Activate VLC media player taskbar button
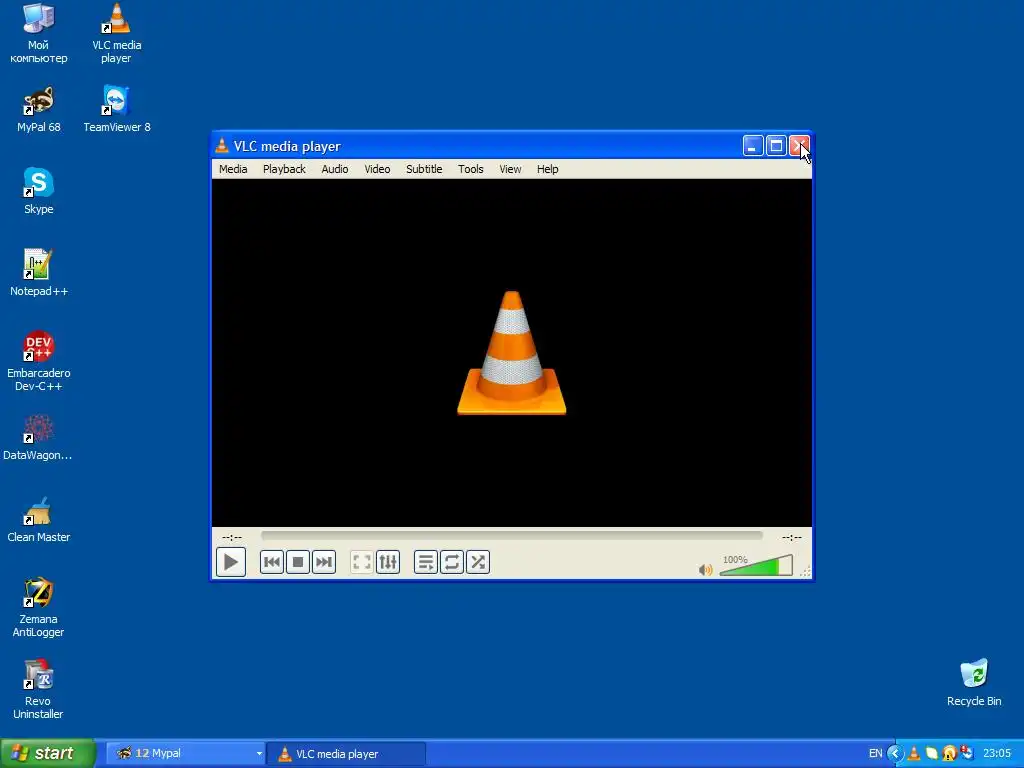The image size is (1024, 768). [347, 754]
